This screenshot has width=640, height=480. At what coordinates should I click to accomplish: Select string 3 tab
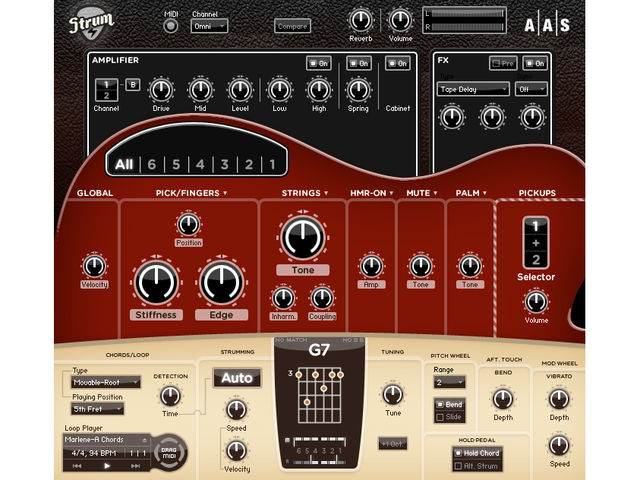point(224,164)
